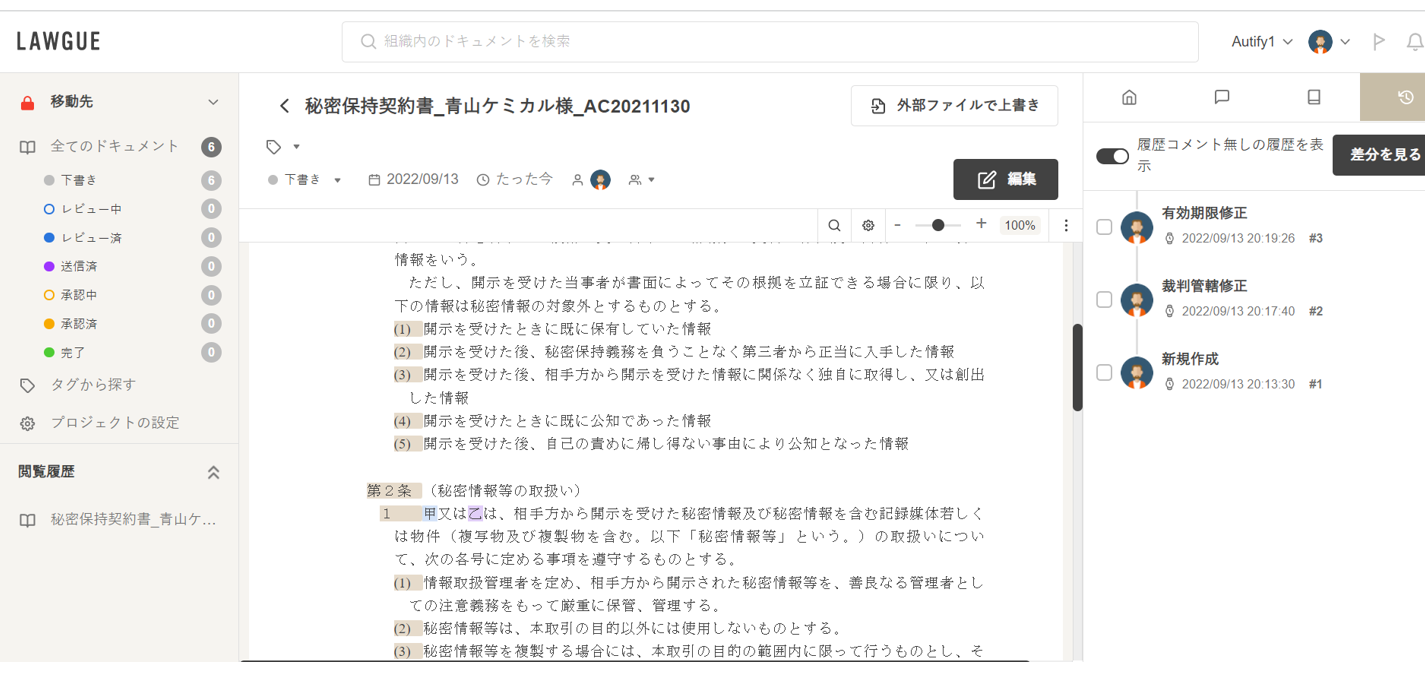The image size is (1425, 673).
Task: Click the zoom in plus icon
Action: [x=981, y=224]
